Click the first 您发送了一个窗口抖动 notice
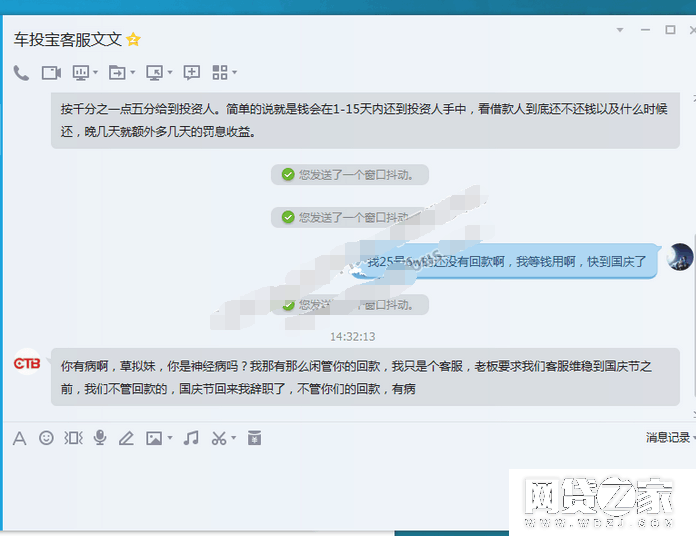Viewport: 696px width, 538px height. click(350, 174)
